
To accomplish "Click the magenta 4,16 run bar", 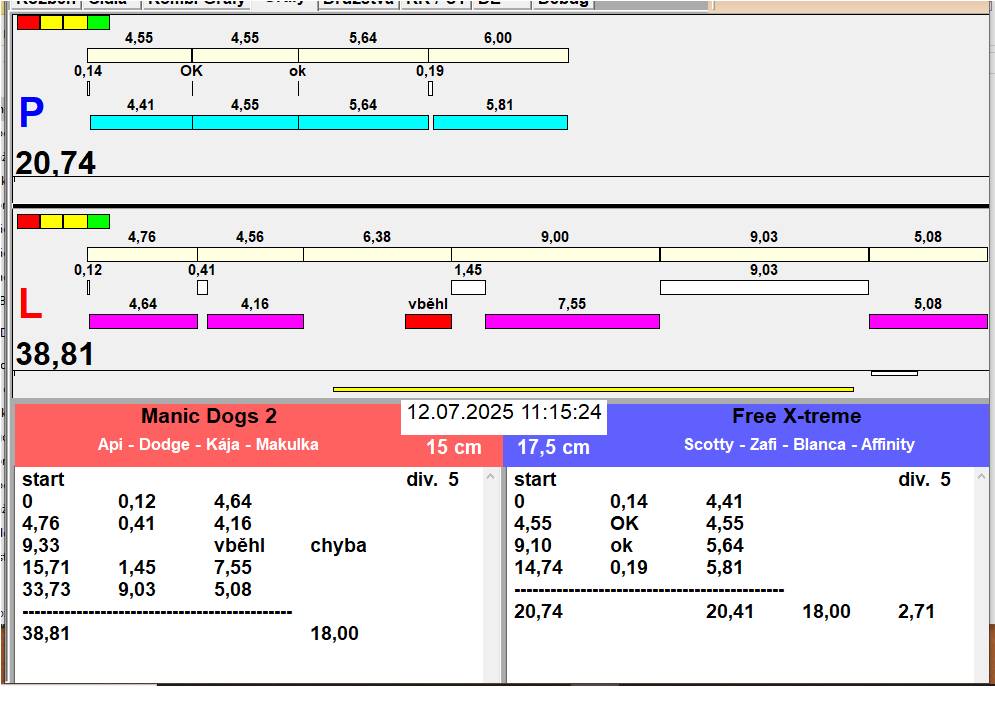I will [255, 321].
